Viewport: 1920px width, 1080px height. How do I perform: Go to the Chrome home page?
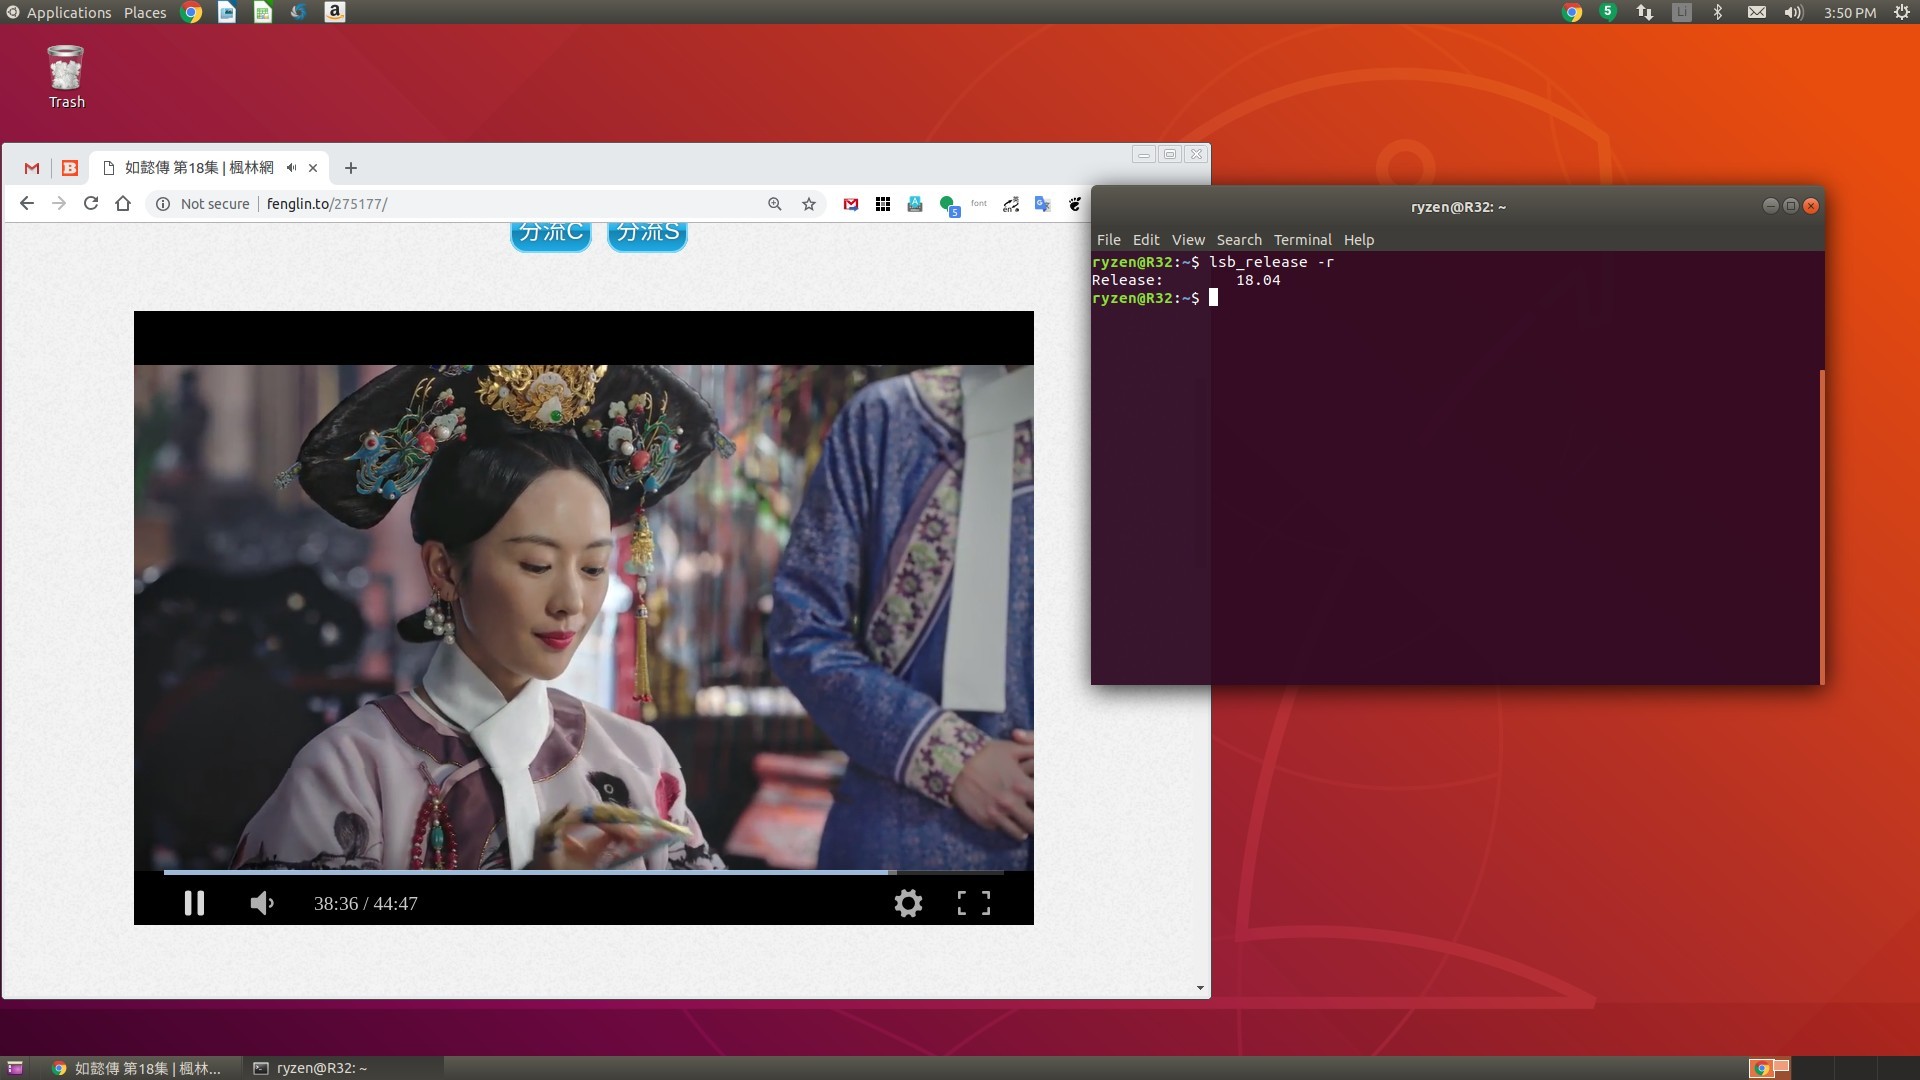(123, 204)
